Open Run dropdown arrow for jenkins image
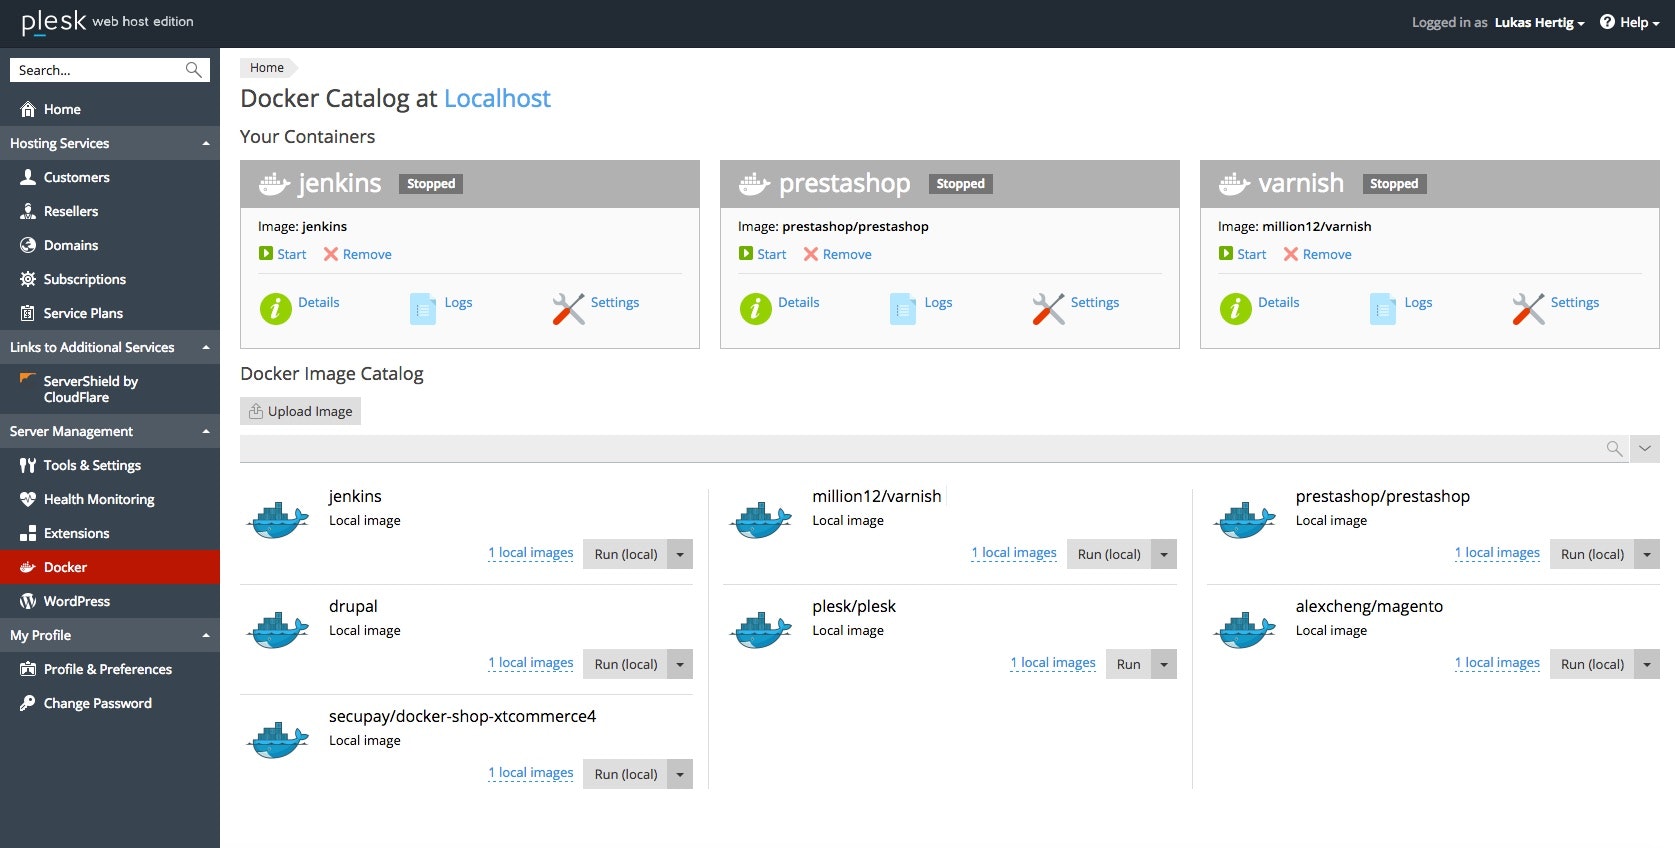This screenshot has height=848, width=1675. click(x=680, y=554)
